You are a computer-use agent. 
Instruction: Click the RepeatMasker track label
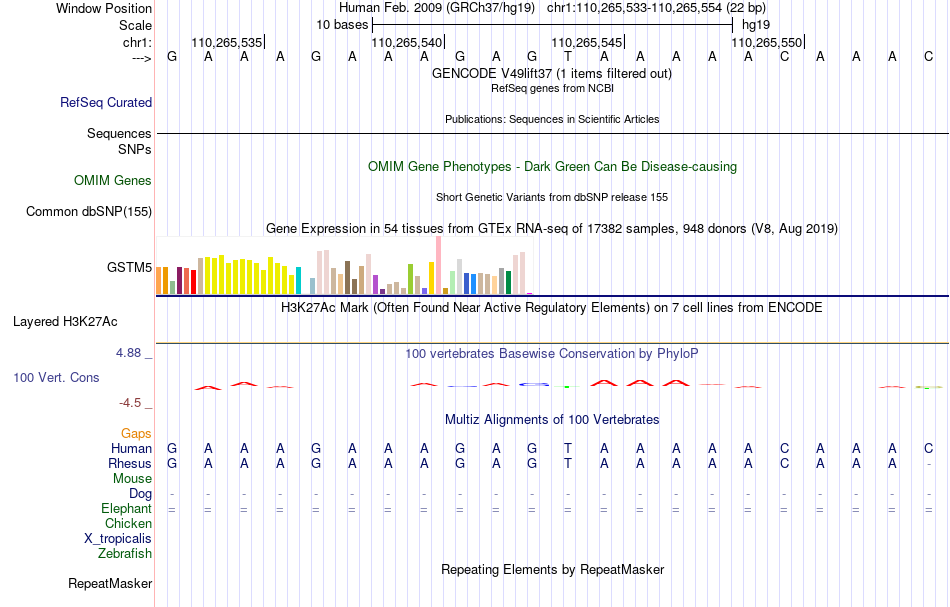tap(110, 583)
